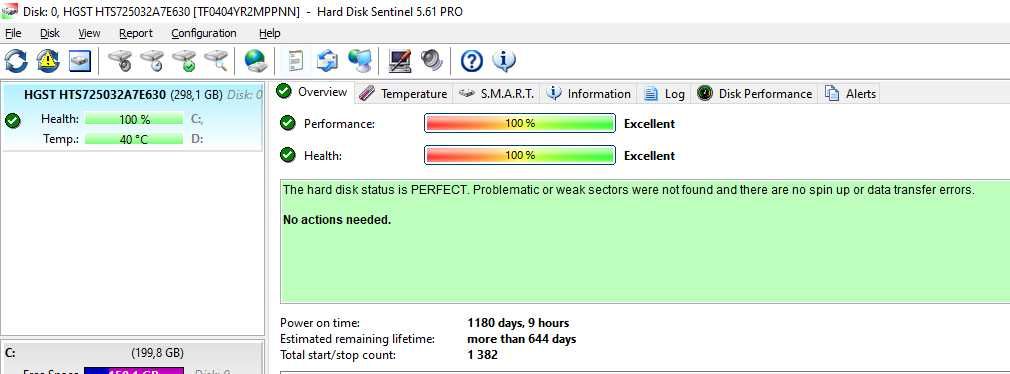1010x374 pixels.
Task: Open the File menu
Action: point(13,33)
